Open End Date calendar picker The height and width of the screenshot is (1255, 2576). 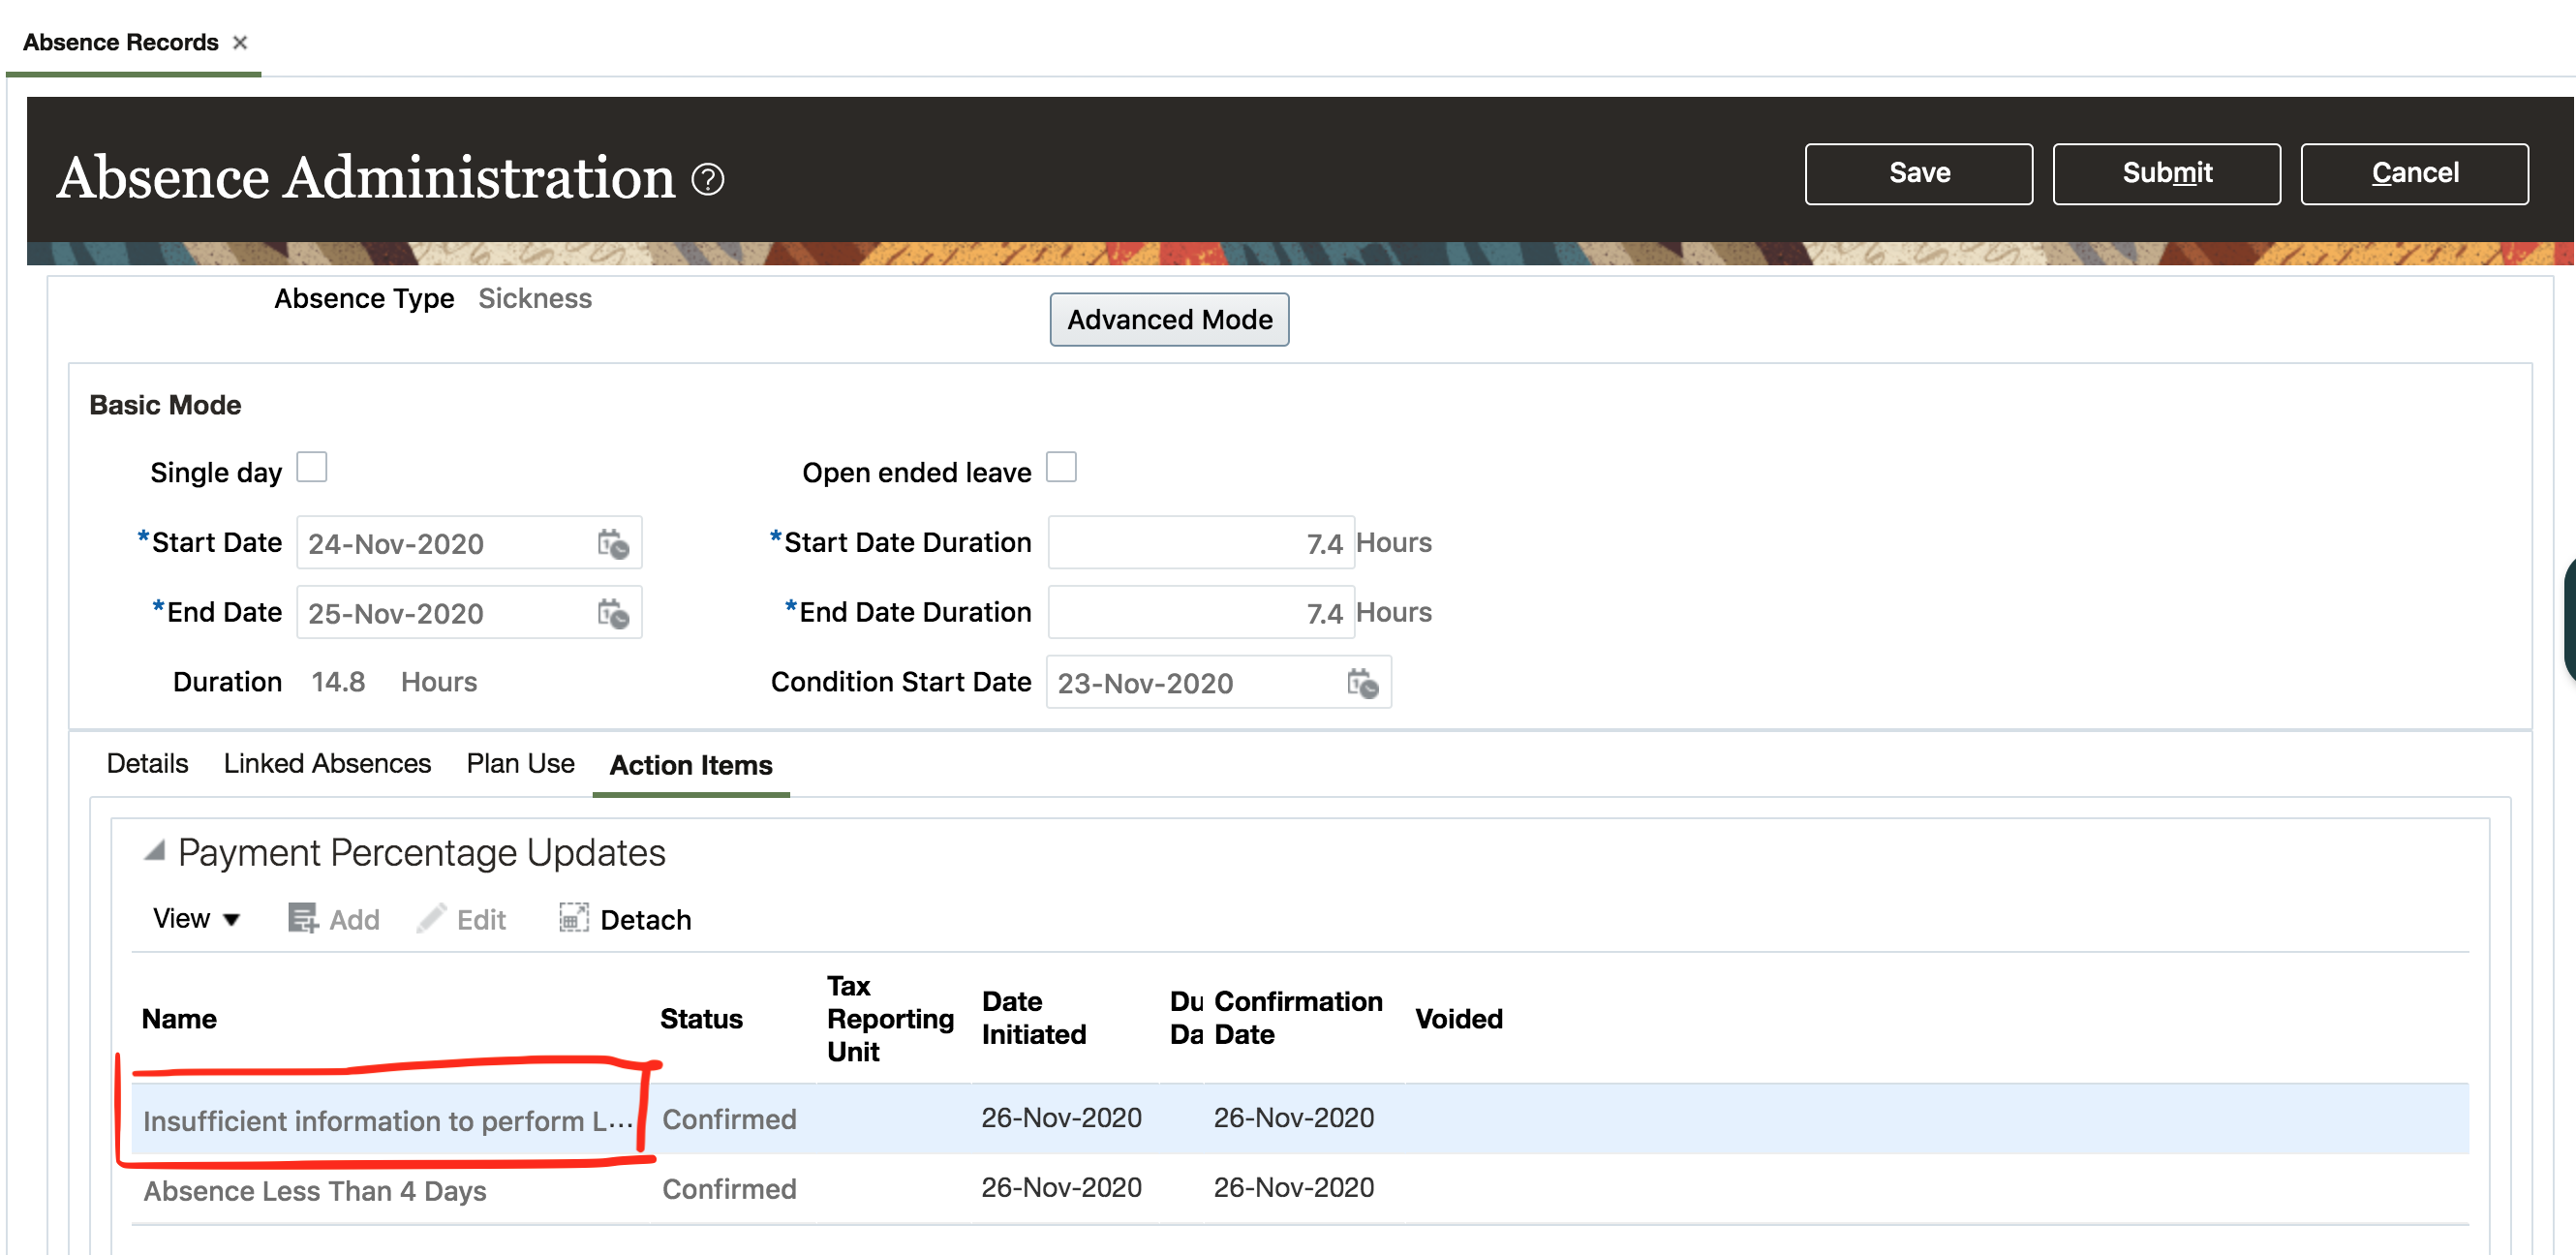613,613
